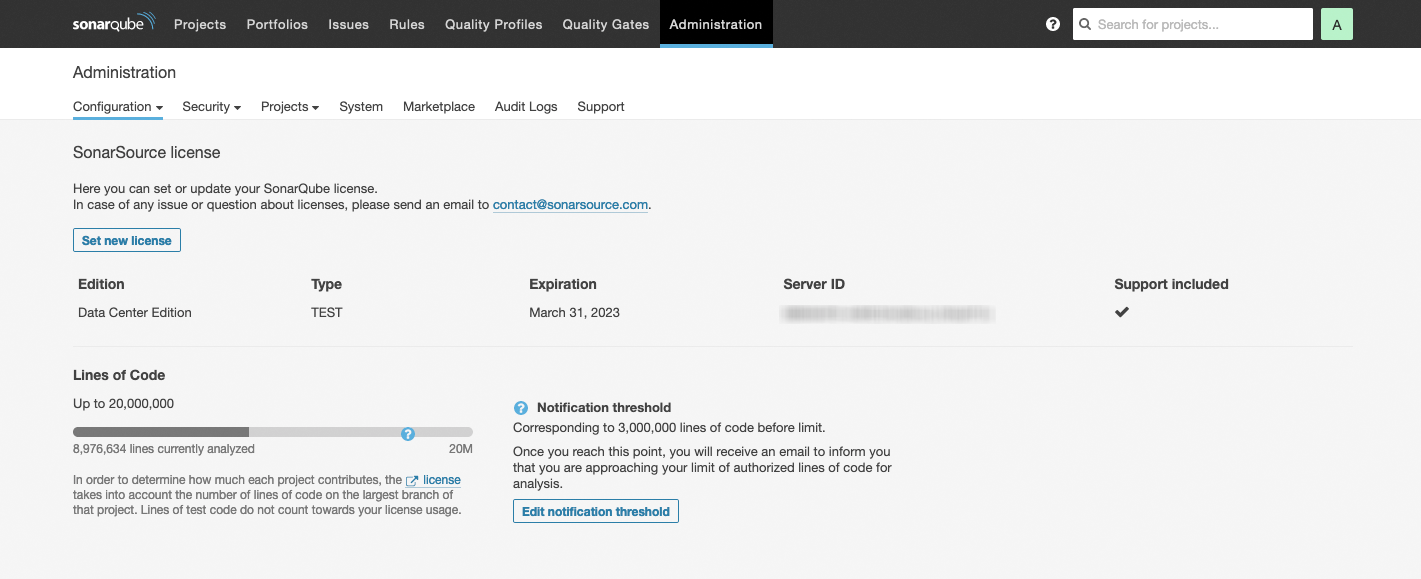Screen dimensions: 1421x579
Task: Open the help question mark icon
Action: click(1052, 23)
